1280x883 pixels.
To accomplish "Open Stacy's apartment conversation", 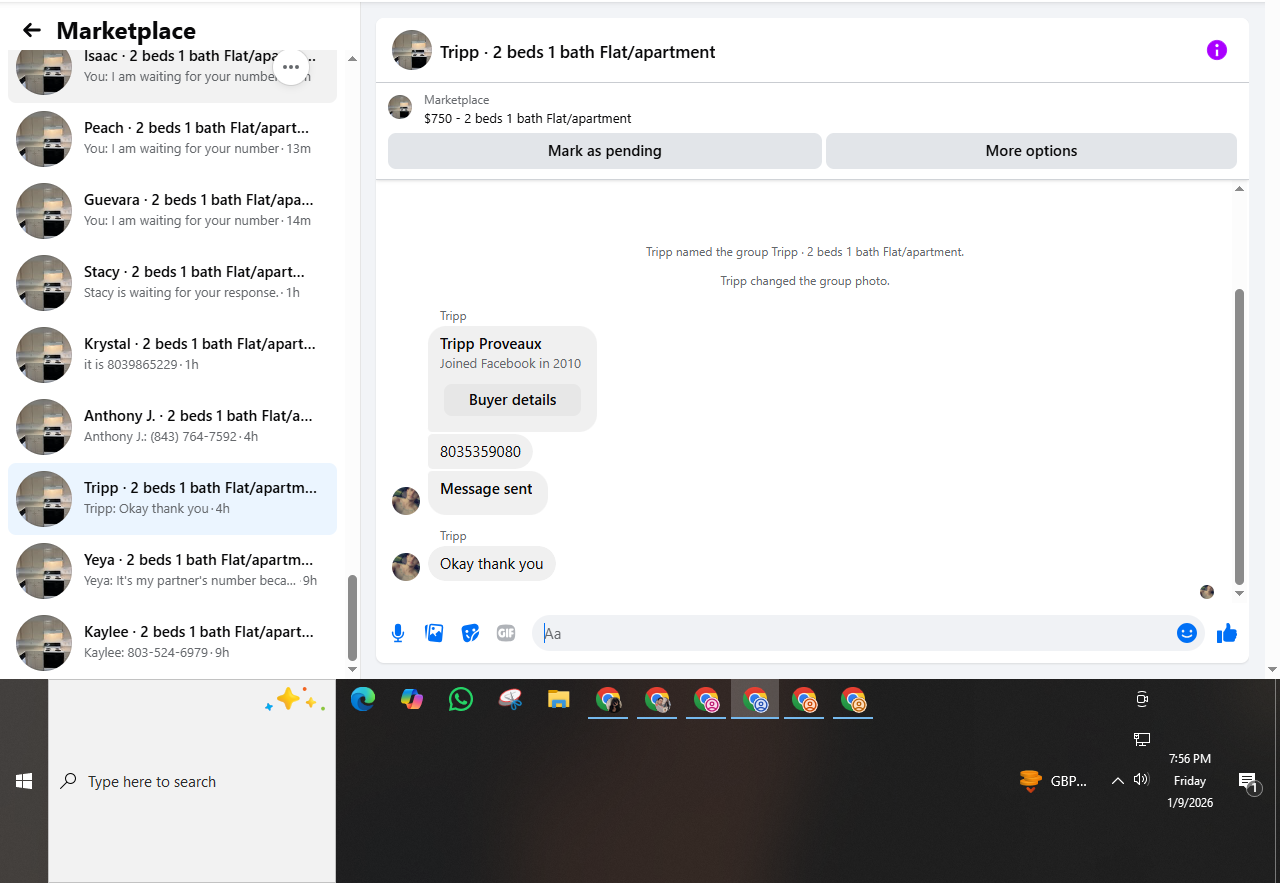I will [x=172, y=283].
